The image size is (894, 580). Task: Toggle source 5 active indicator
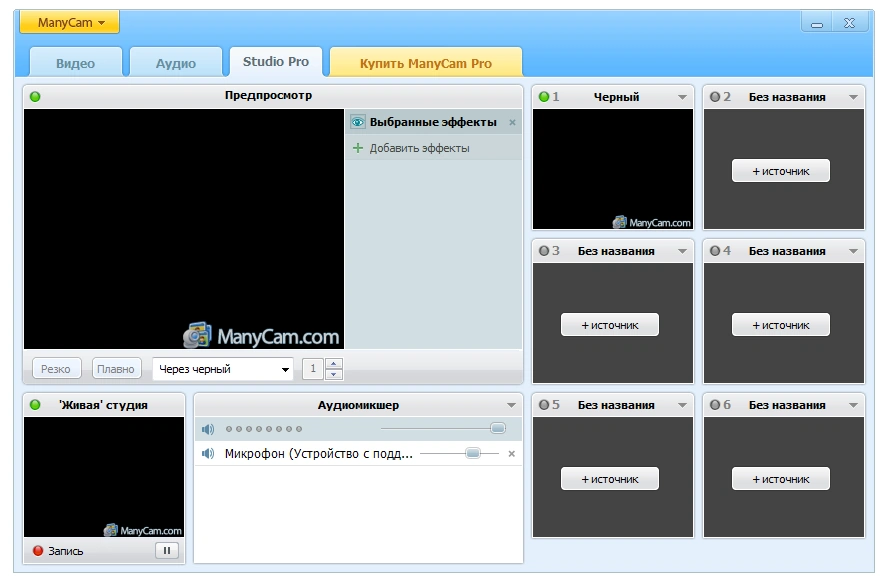(544, 405)
